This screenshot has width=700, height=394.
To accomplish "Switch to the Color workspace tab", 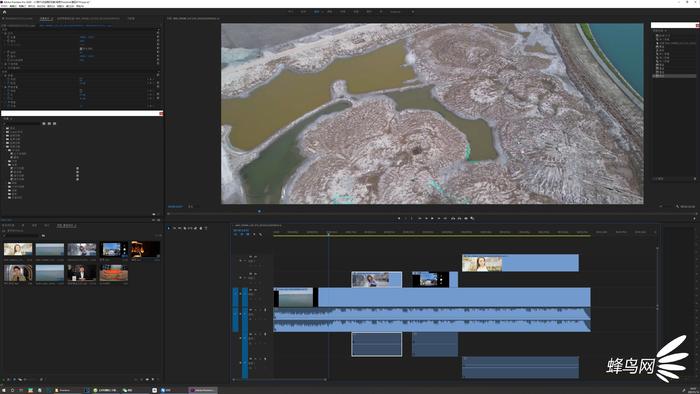I will [330, 12].
